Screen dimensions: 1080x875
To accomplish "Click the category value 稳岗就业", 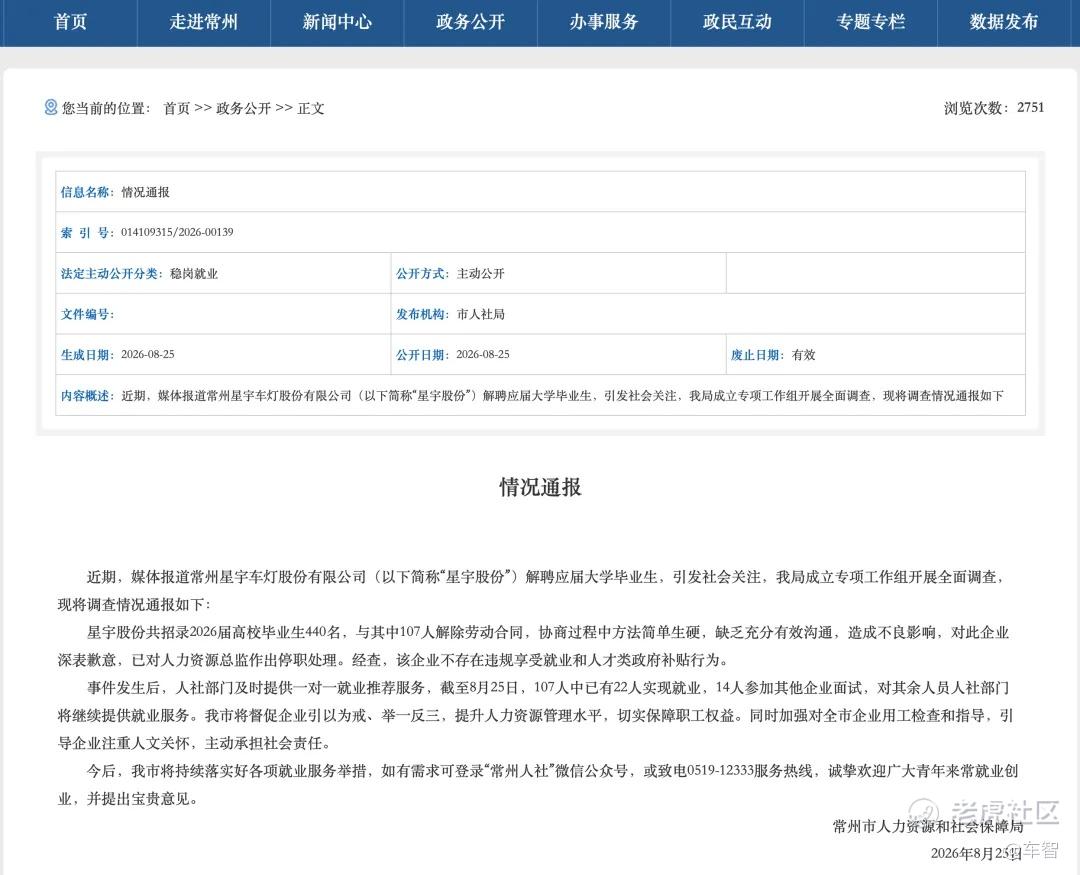I will (x=194, y=274).
